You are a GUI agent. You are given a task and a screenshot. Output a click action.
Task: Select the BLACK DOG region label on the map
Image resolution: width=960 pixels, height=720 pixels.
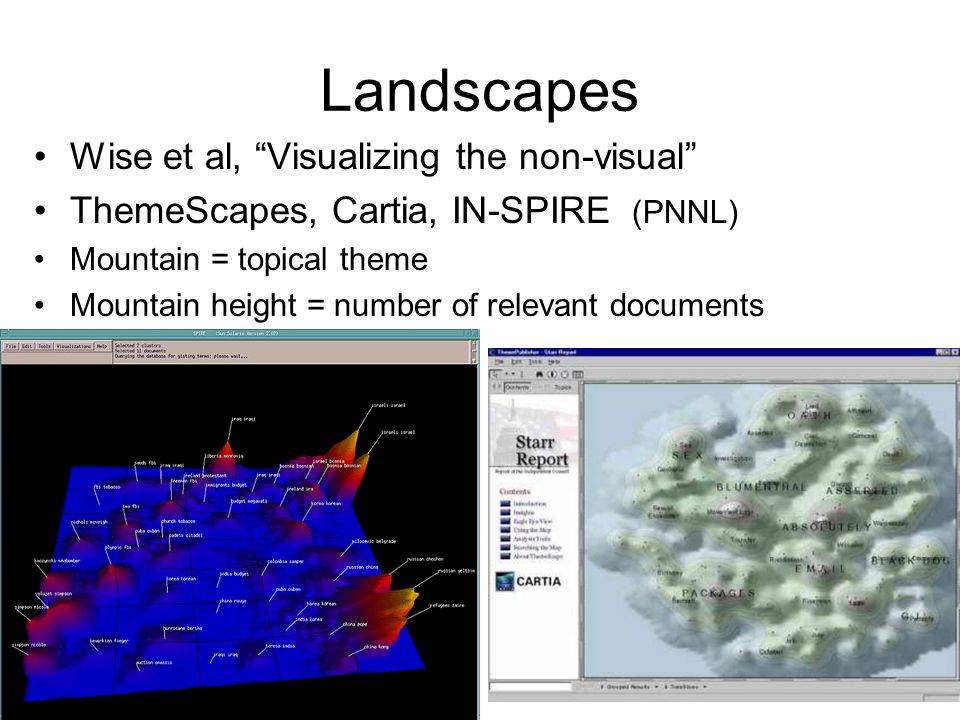tap(910, 560)
